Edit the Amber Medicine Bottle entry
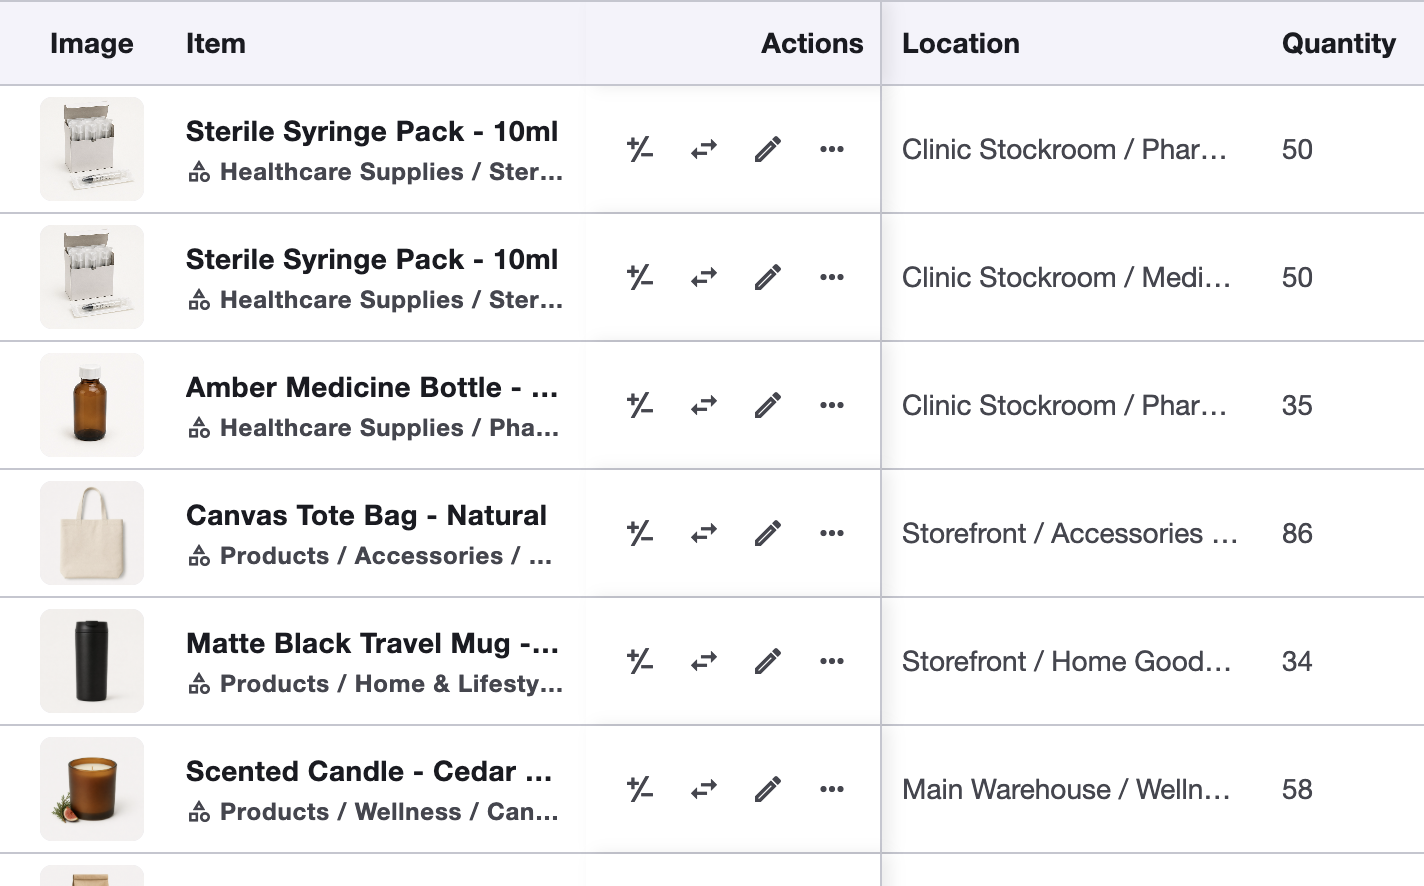Screen dimensions: 1424x886 768,405
